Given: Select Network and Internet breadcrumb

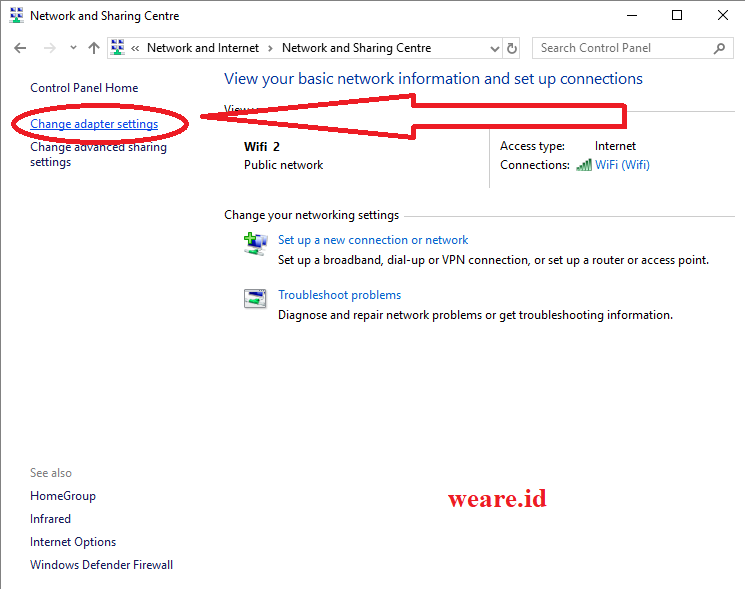Looking at the screenshot, I should click(x=203, y=48).
